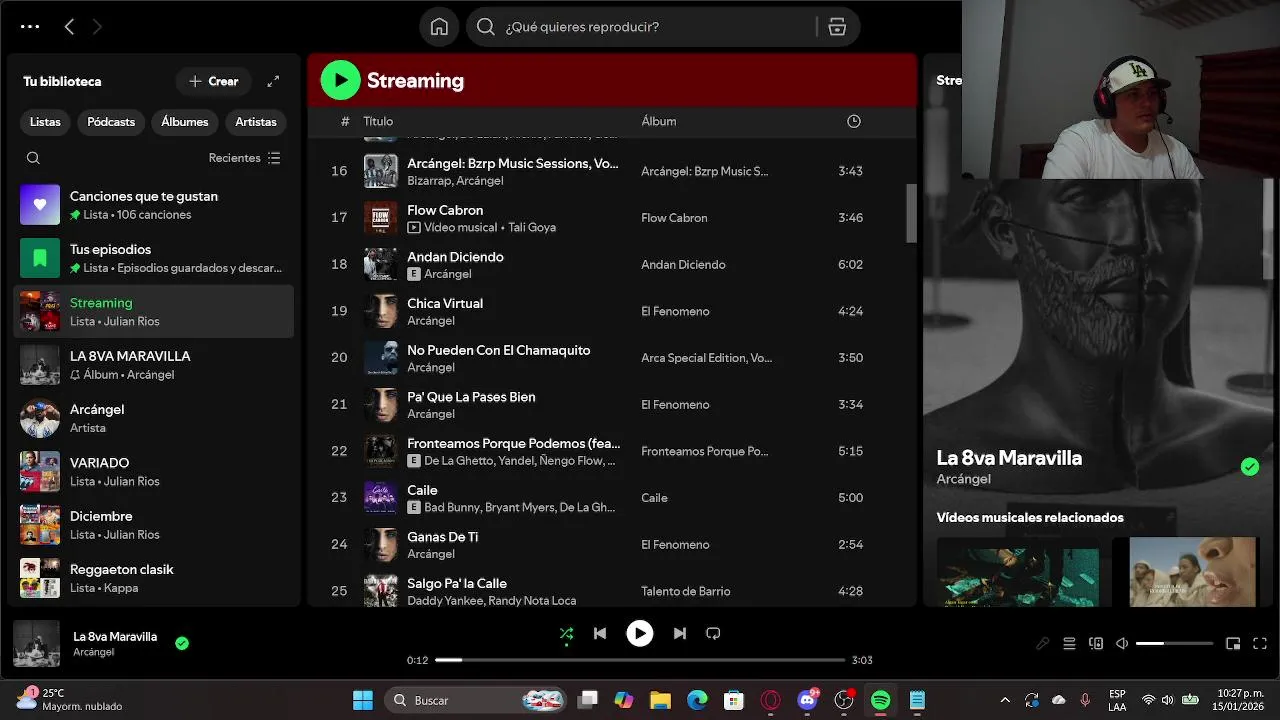The width and height of the screenshot is (1280, 720).
Task: Go back with the left arrow
Action: 69,27
